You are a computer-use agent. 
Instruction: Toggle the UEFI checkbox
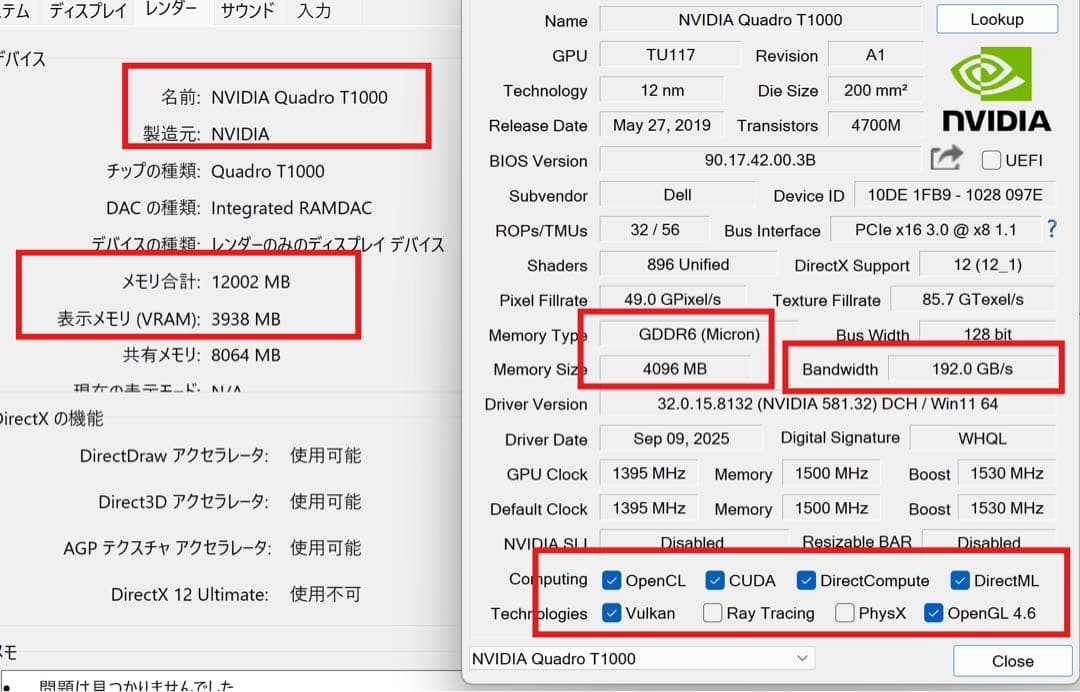tap(989, 158)
